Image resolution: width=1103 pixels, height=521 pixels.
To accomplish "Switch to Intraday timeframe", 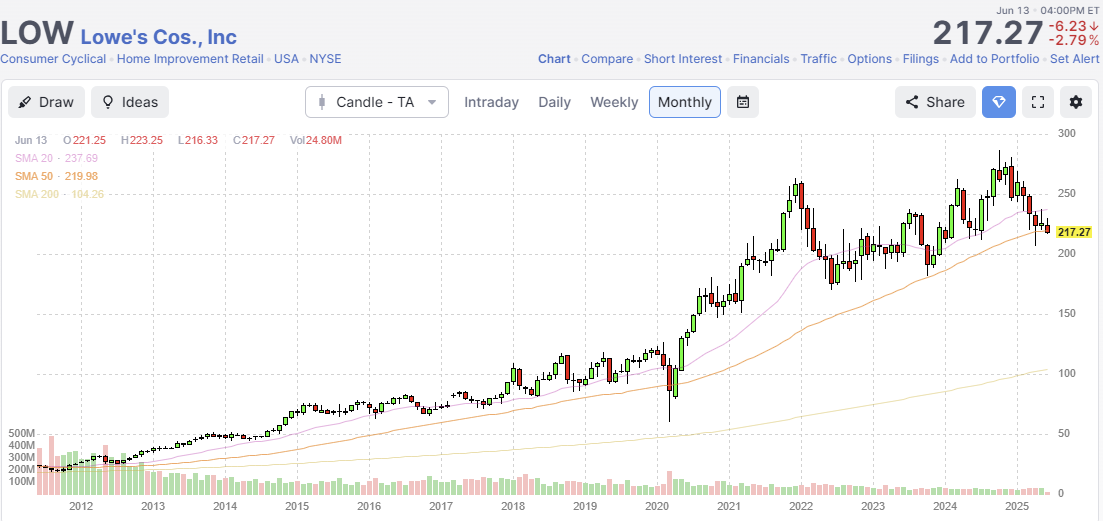I will tap(492, 102).
